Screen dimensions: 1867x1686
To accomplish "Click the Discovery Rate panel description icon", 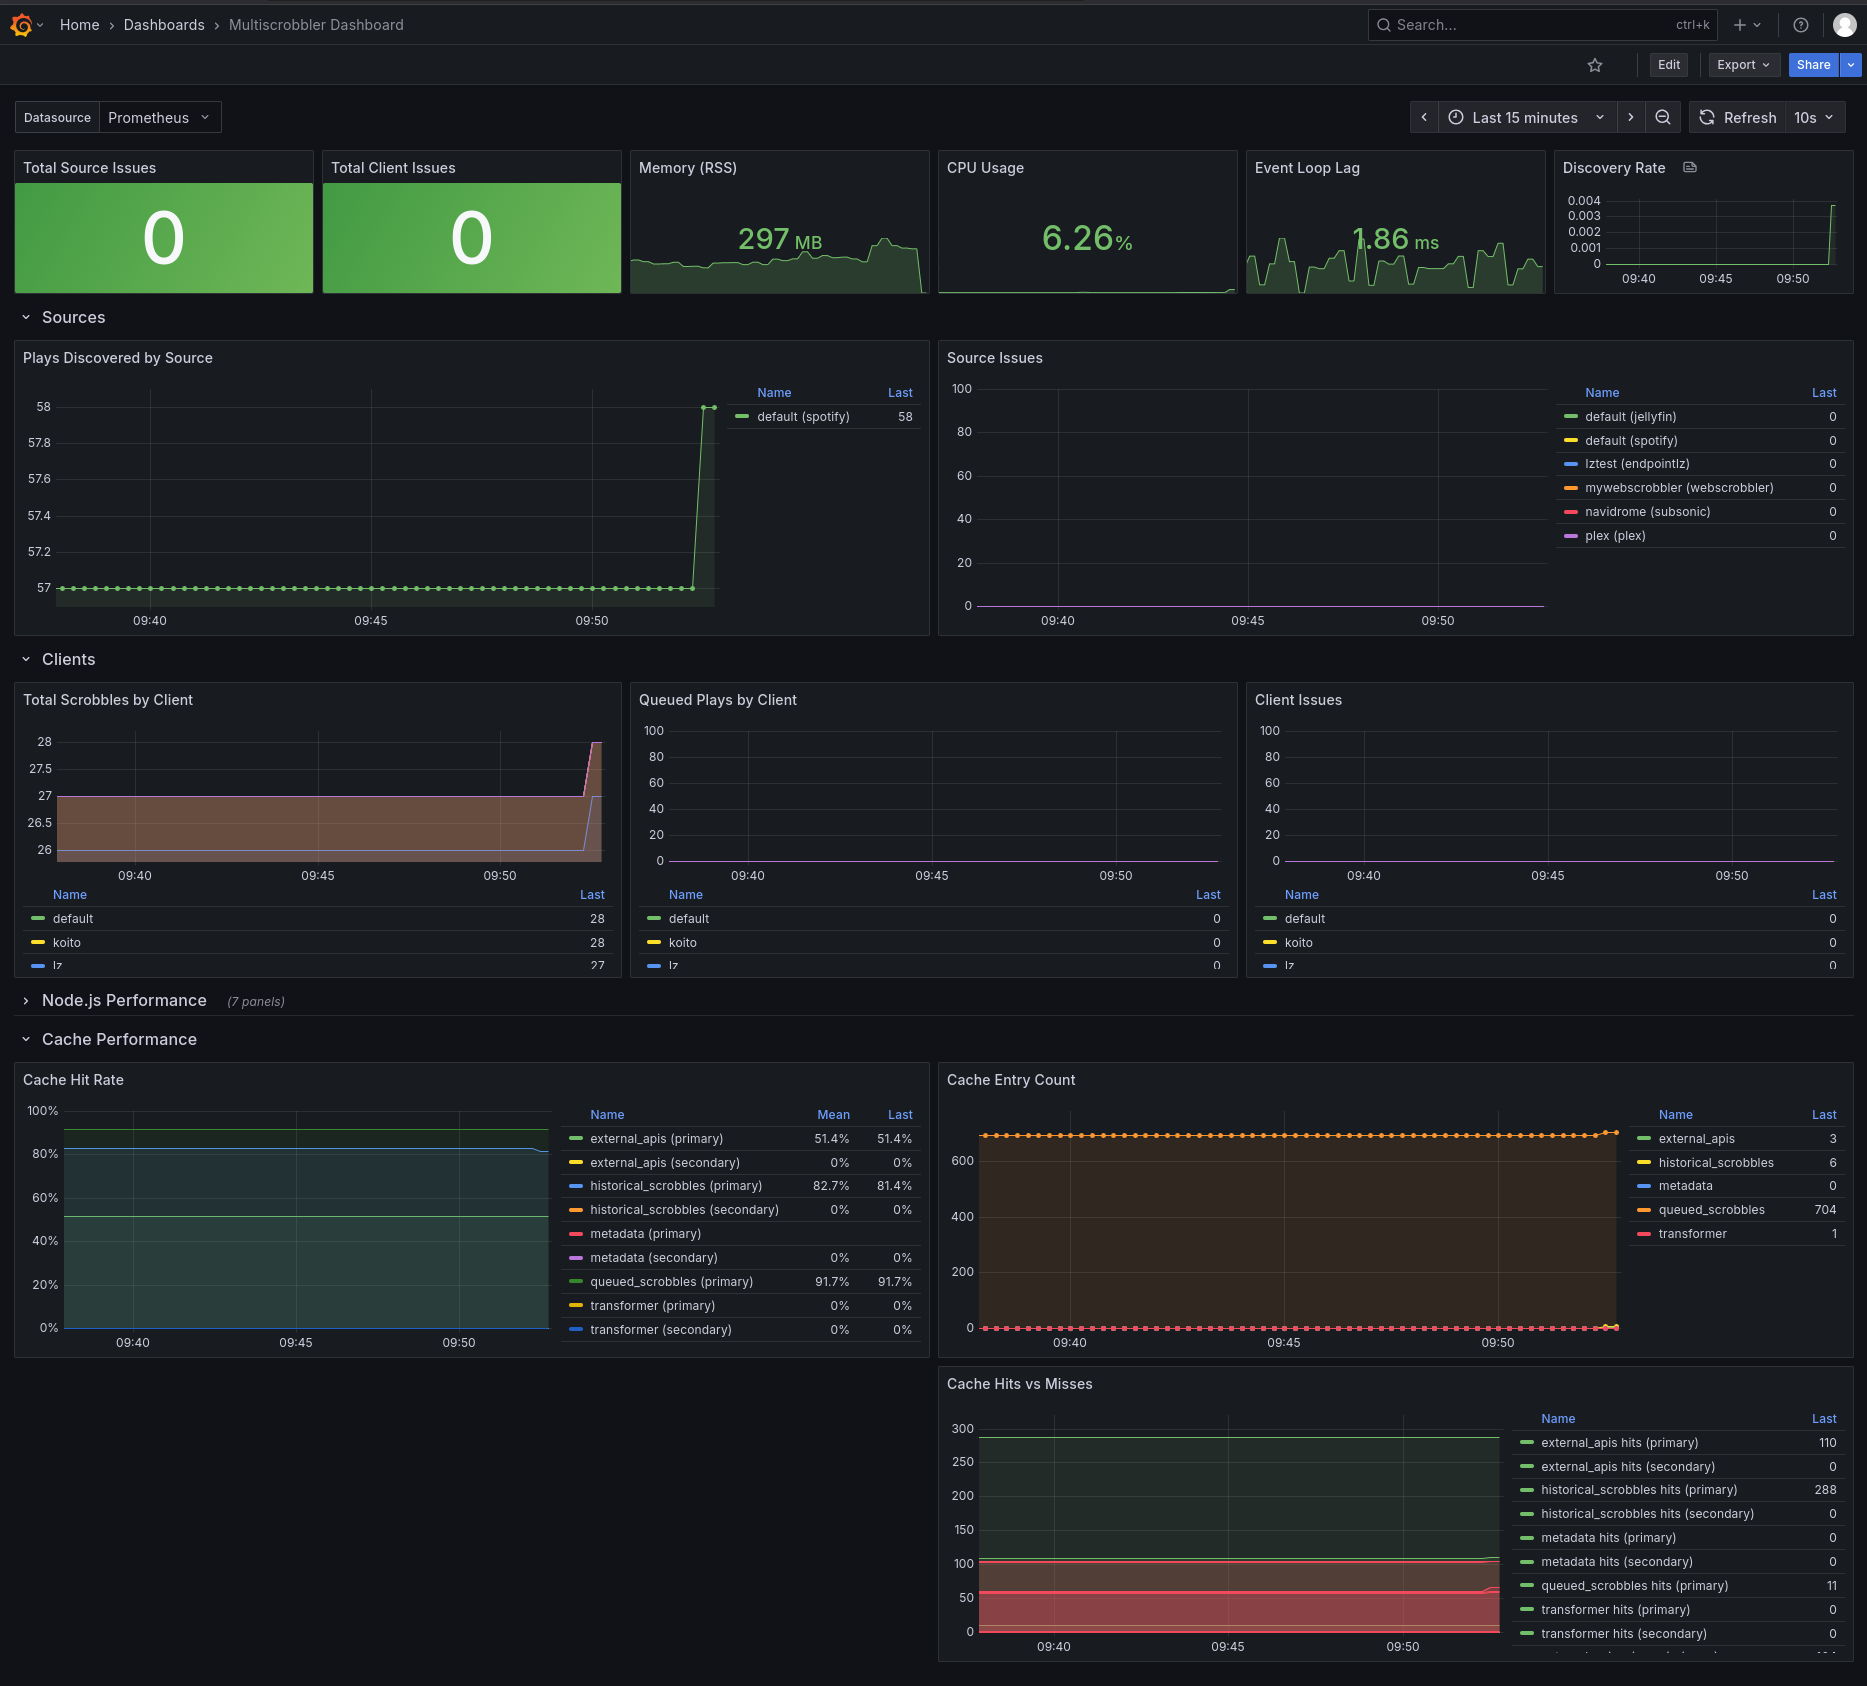I will coord(1690,168).
